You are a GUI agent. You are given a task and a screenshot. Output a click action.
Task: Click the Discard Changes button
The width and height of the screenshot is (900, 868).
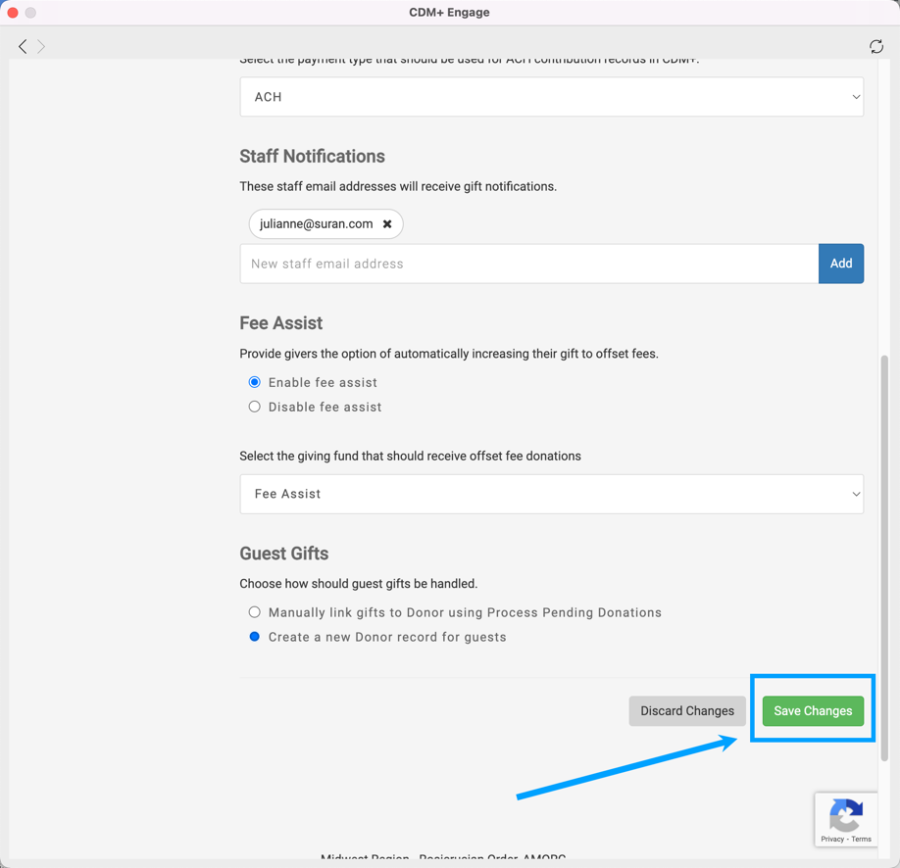(x=687, y=711)
